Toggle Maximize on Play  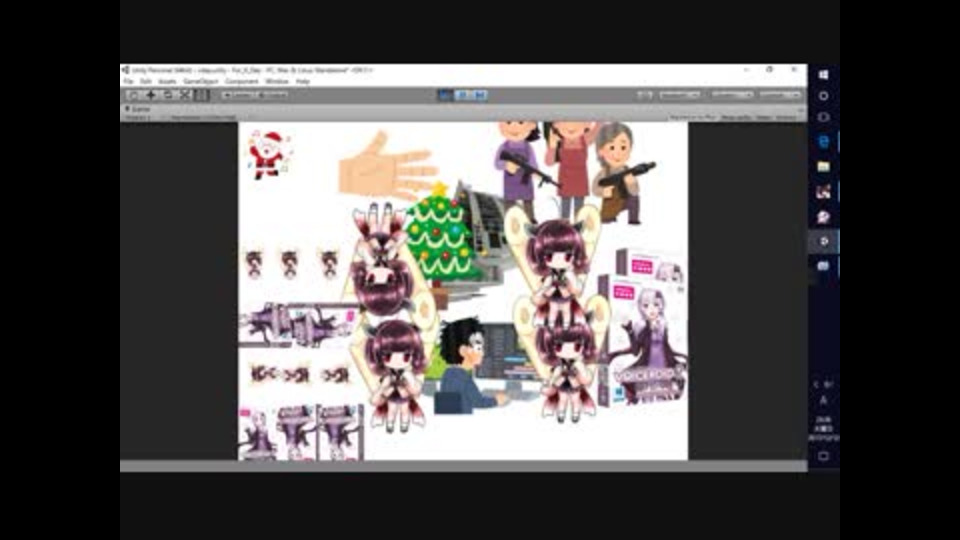point(692,117)
